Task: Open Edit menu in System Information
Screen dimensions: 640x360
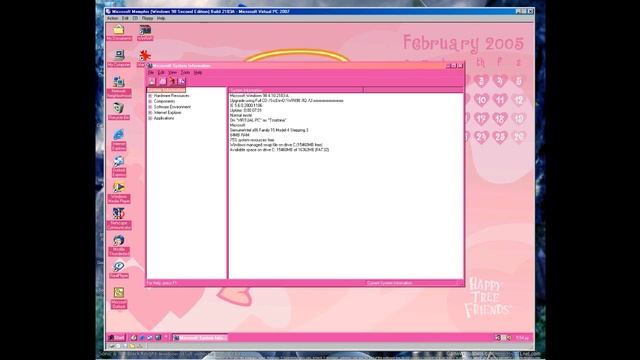Action: (x=161, y=73)
